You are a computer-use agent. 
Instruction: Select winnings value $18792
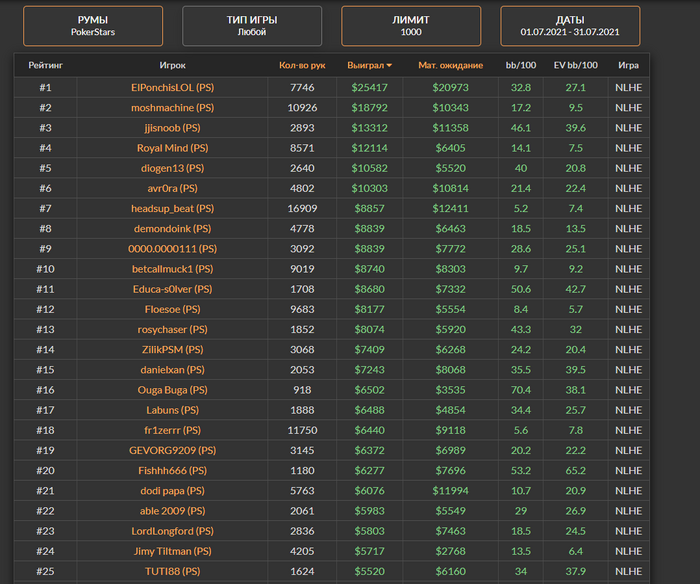coord(369,108)
